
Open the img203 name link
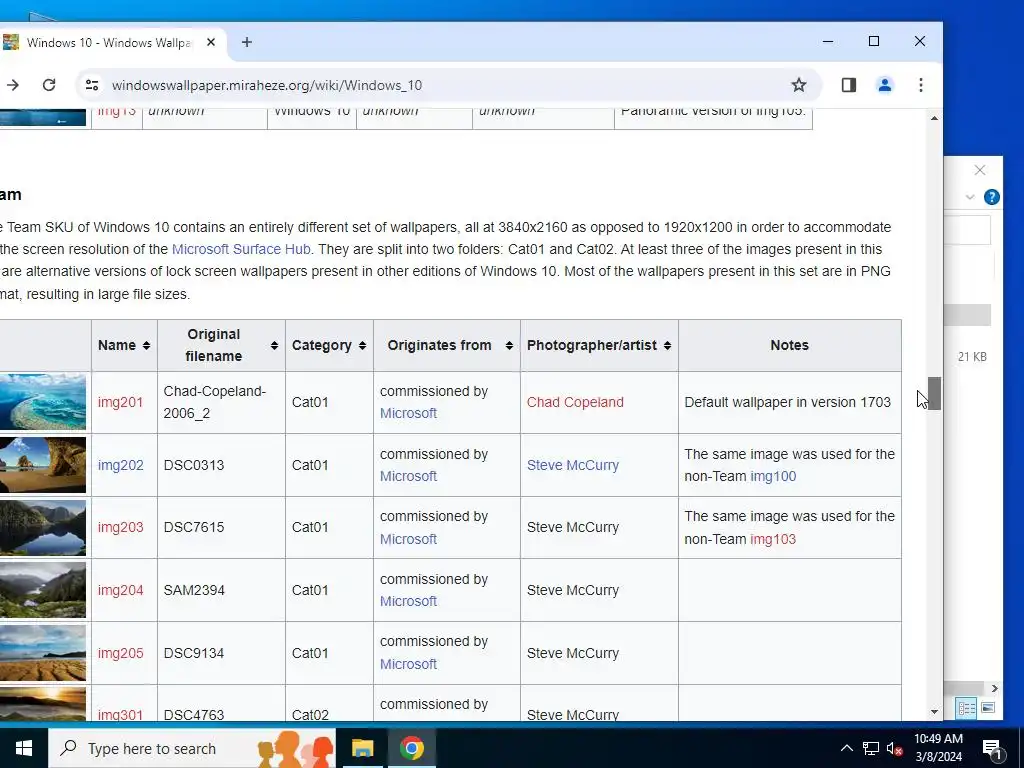click(x=120, y=527)
